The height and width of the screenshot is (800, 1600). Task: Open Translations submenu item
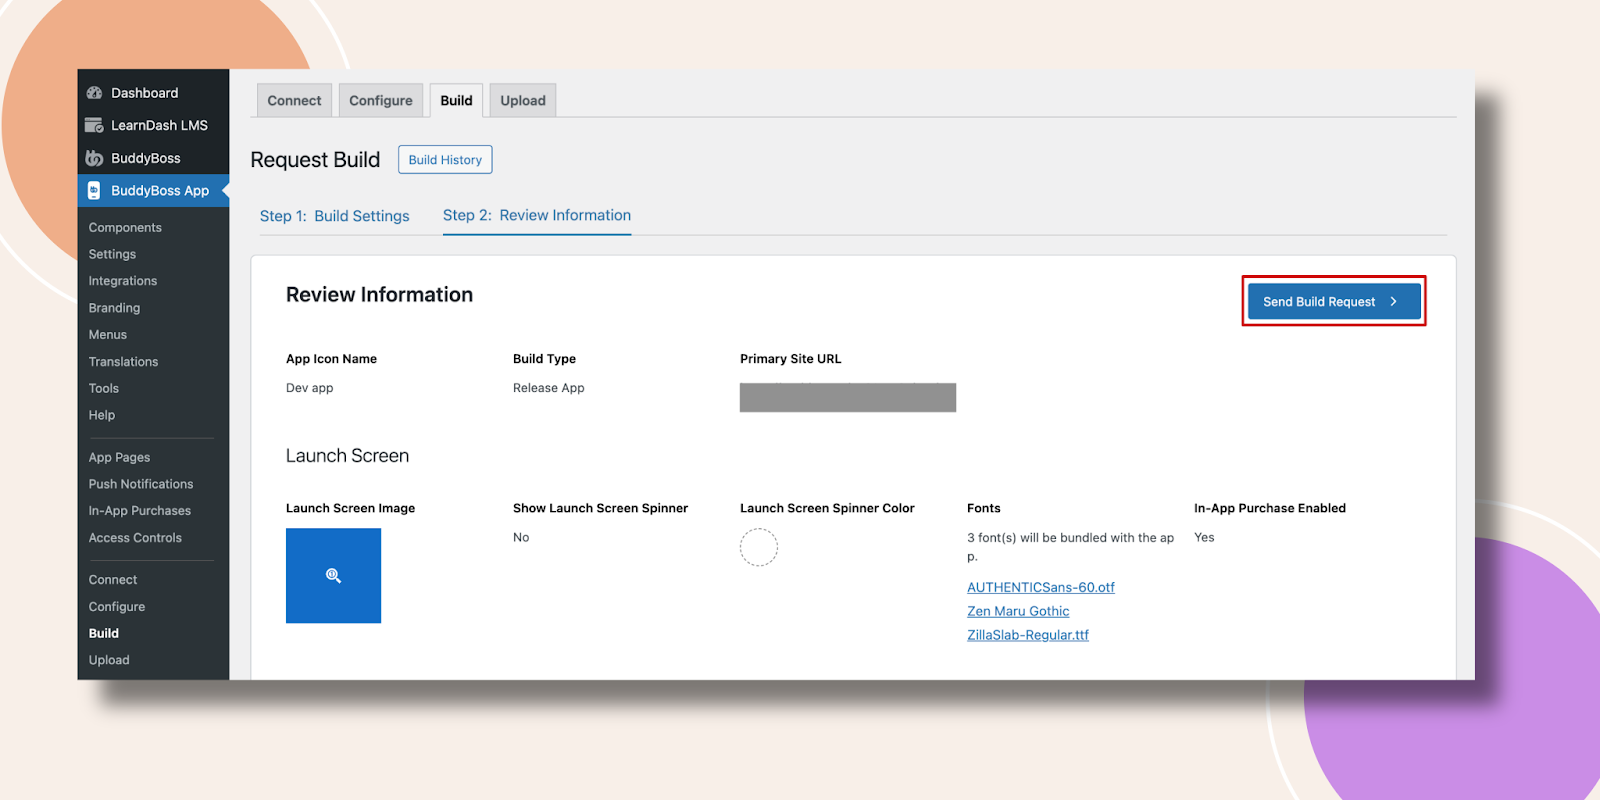123,362
